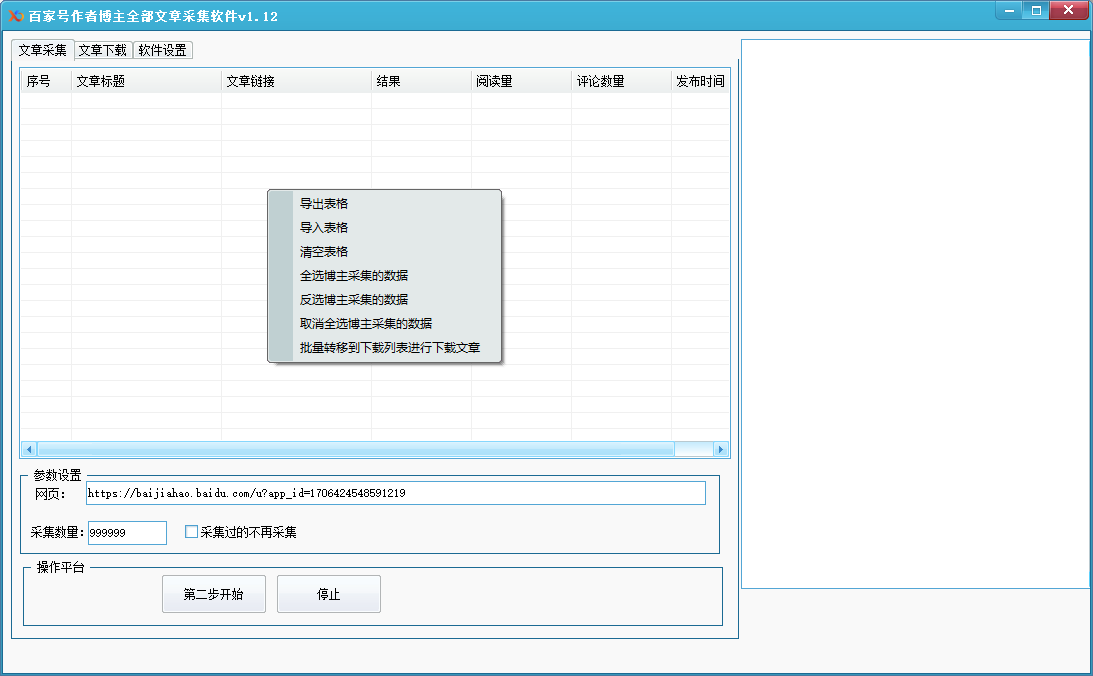
Task: Click the 阅读量 column header
Action: click(x=521, y=81)
